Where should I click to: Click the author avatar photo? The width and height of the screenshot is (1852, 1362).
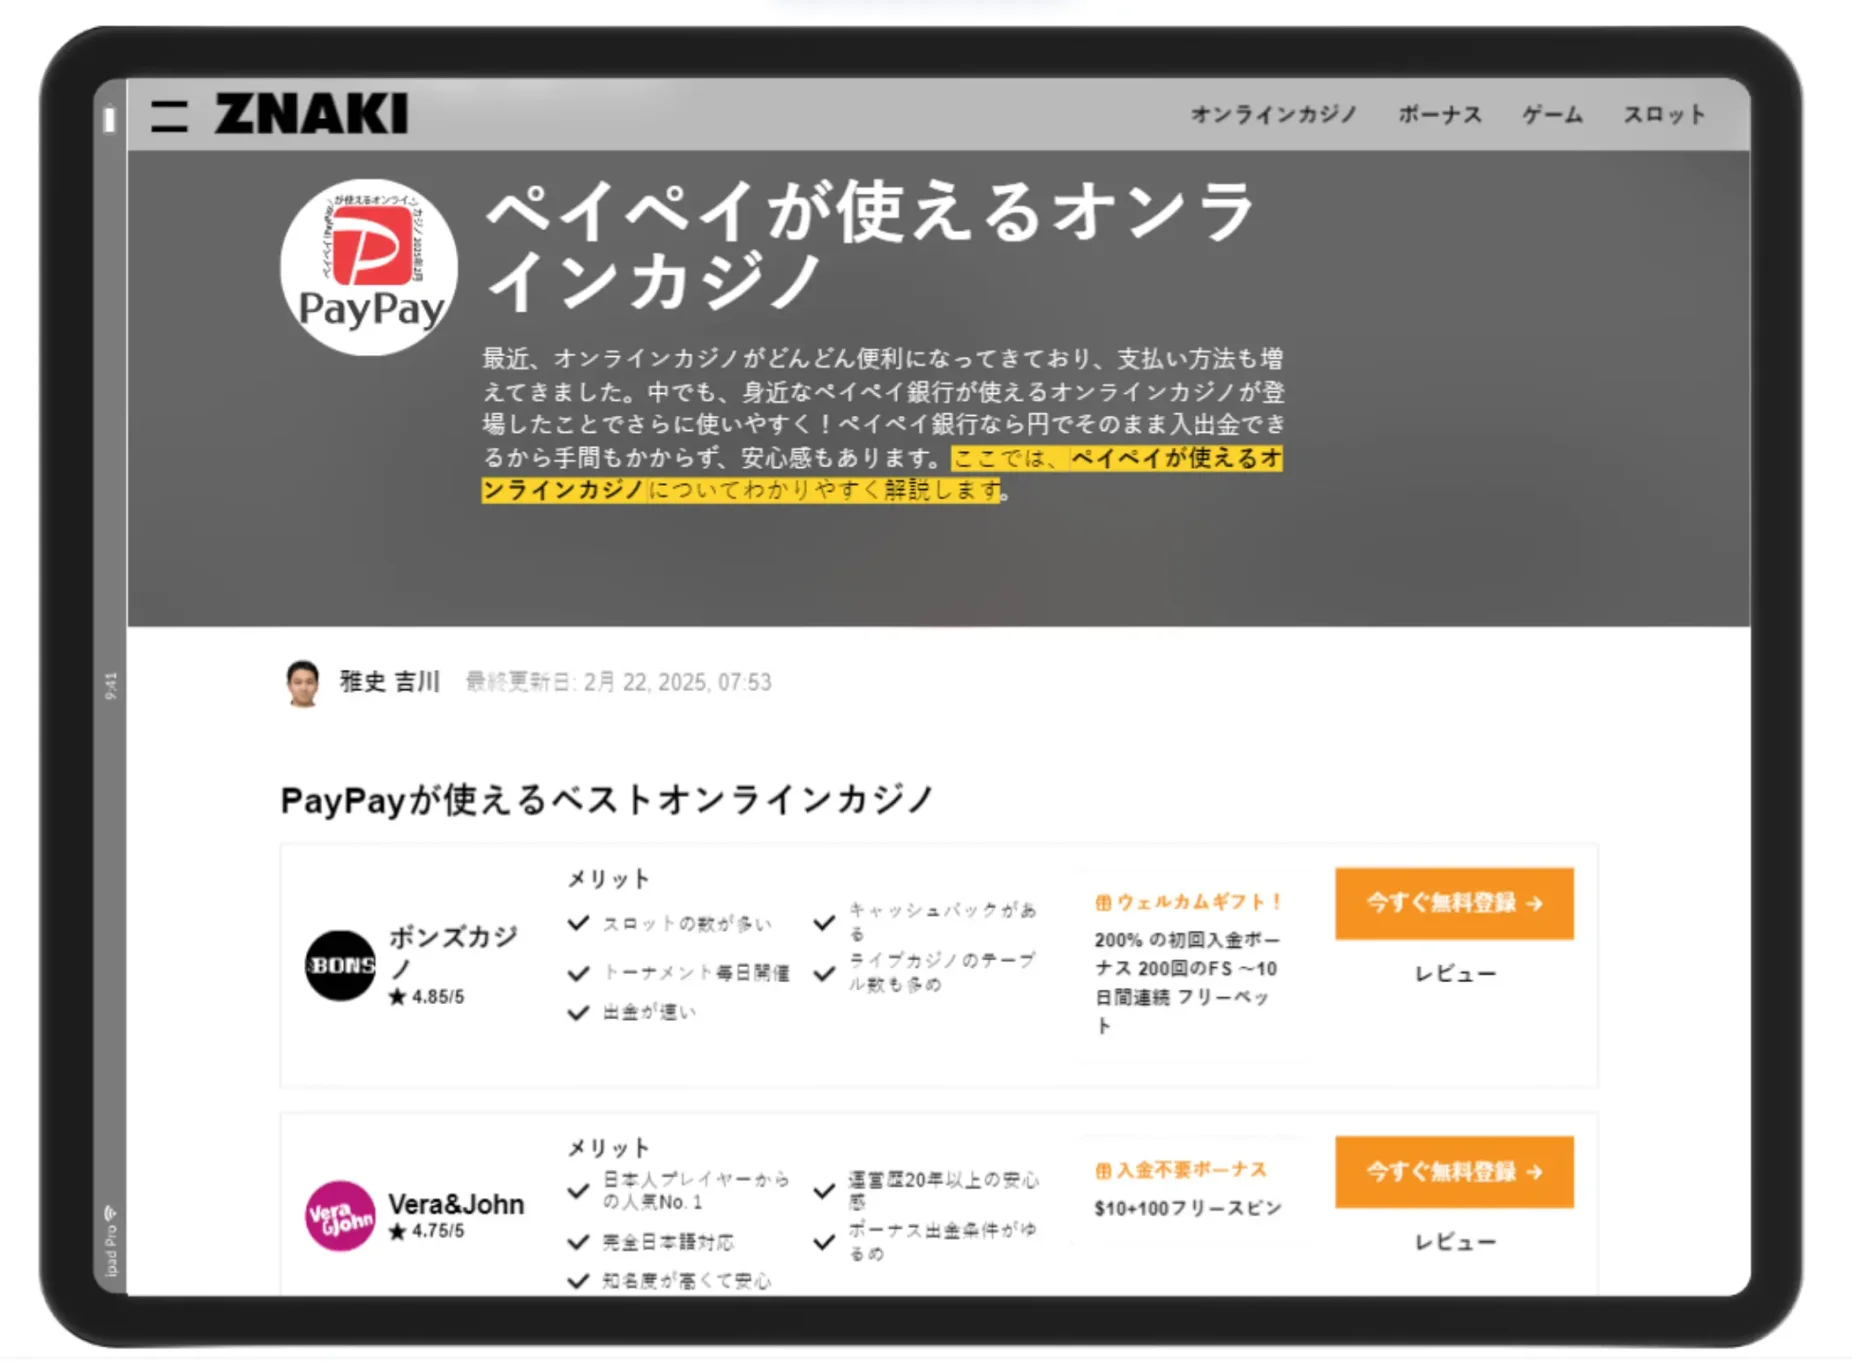(x=302, y=683)
